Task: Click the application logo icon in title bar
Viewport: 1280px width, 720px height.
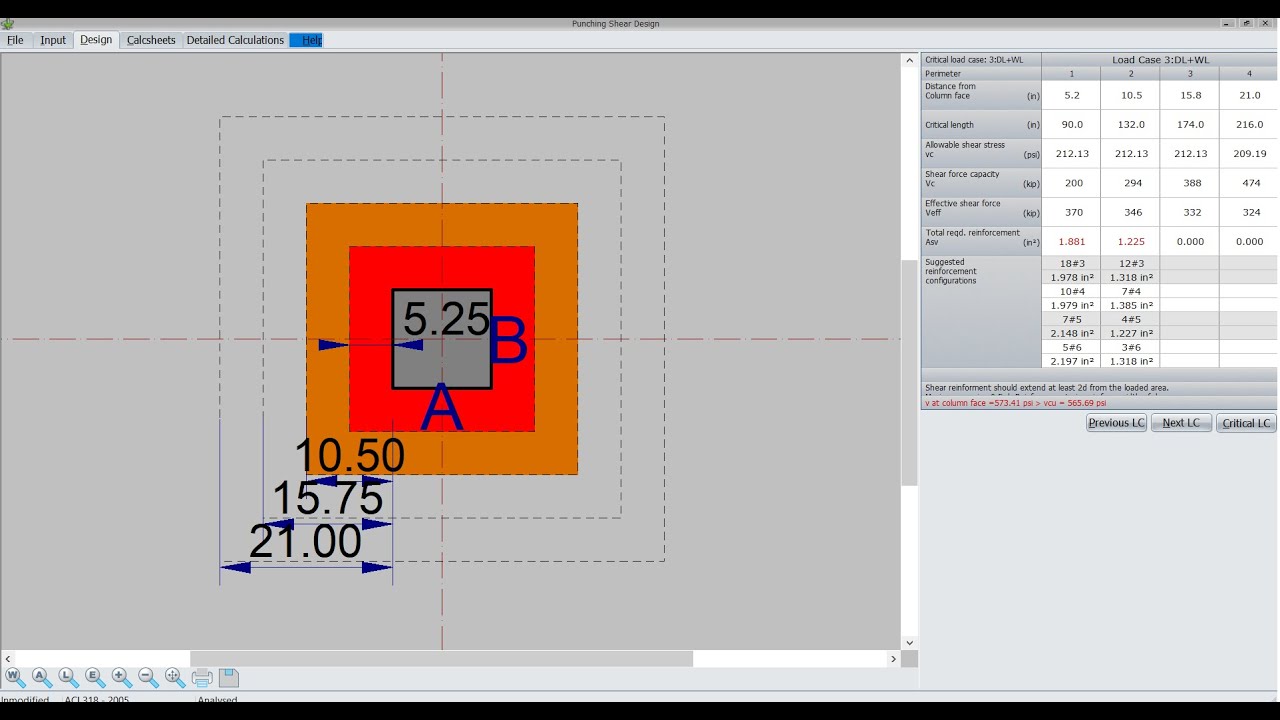Action: 7,23
